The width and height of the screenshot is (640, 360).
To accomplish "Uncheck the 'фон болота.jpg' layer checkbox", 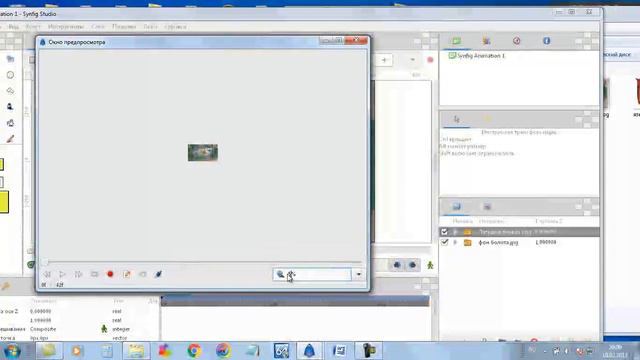I will [x=444, y=242].
